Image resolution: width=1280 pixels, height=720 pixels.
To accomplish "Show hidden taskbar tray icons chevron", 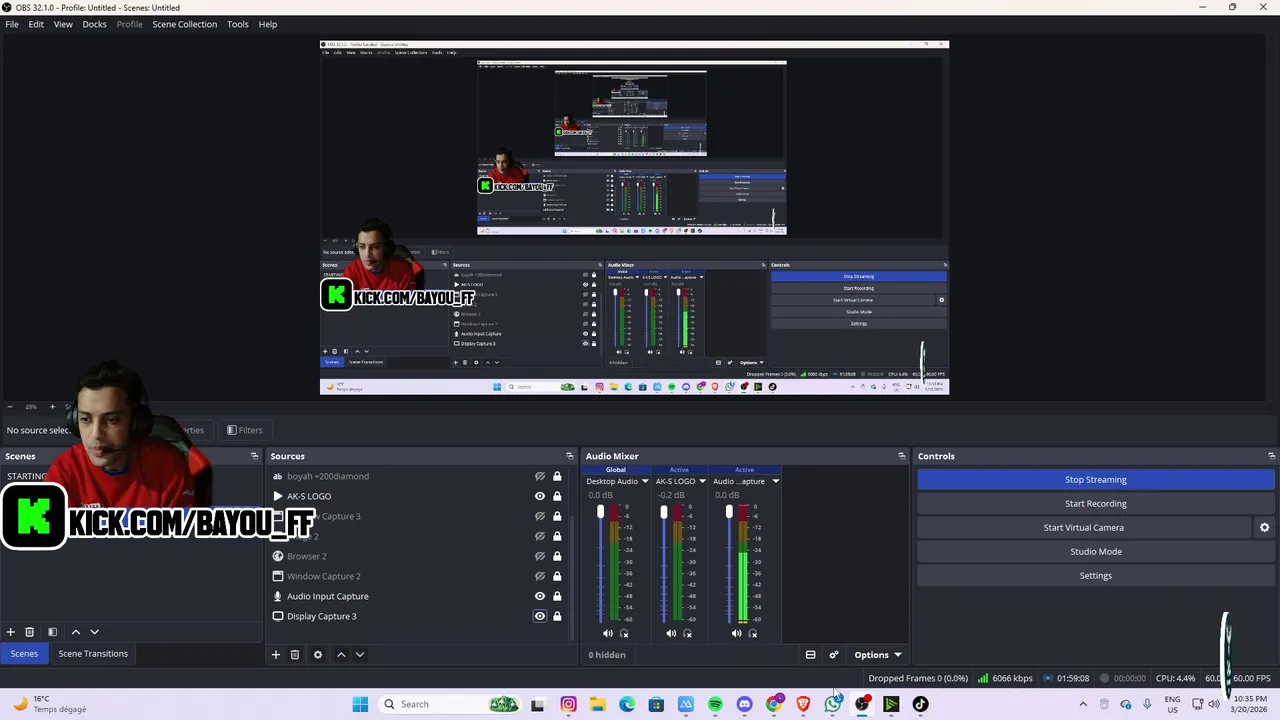I will 1083,704.
